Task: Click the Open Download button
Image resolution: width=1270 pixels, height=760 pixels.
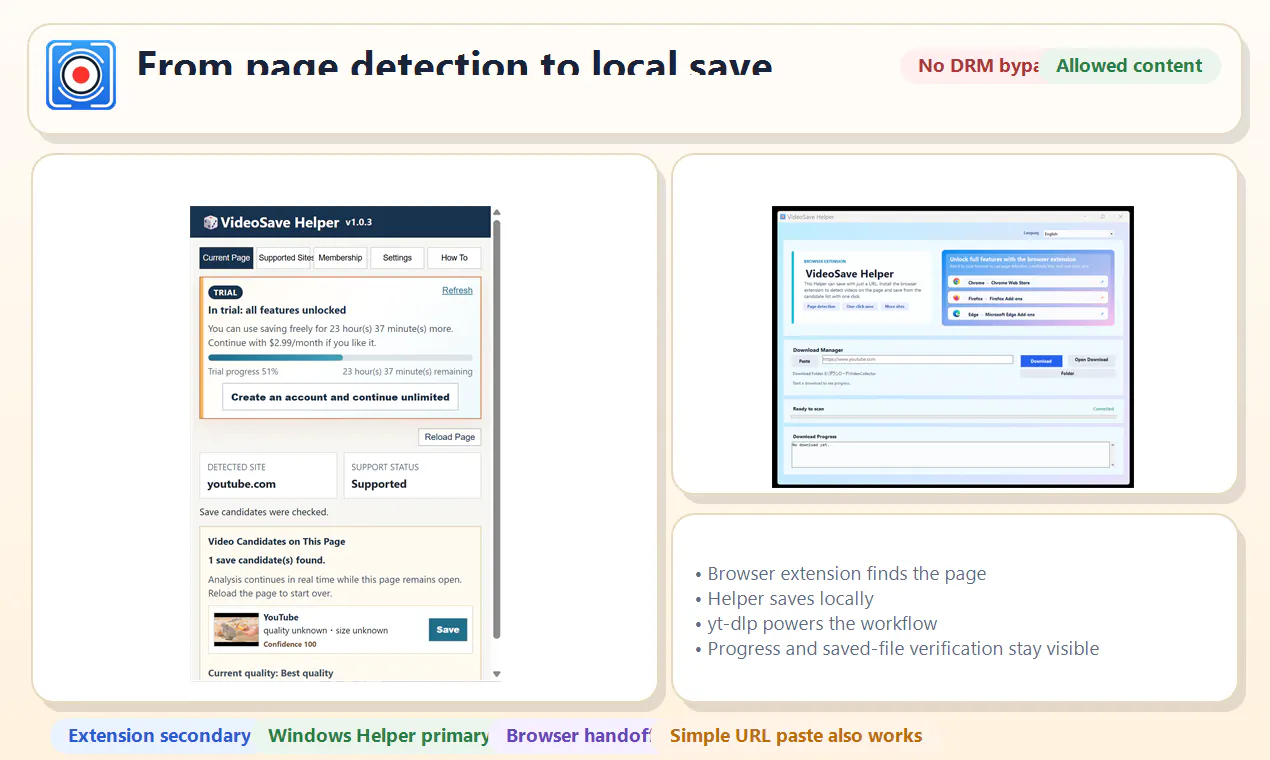Action: coord(1091,360)
